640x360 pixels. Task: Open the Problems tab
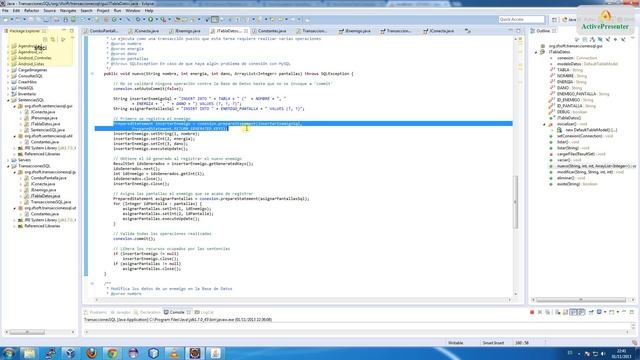click(95, 312)
